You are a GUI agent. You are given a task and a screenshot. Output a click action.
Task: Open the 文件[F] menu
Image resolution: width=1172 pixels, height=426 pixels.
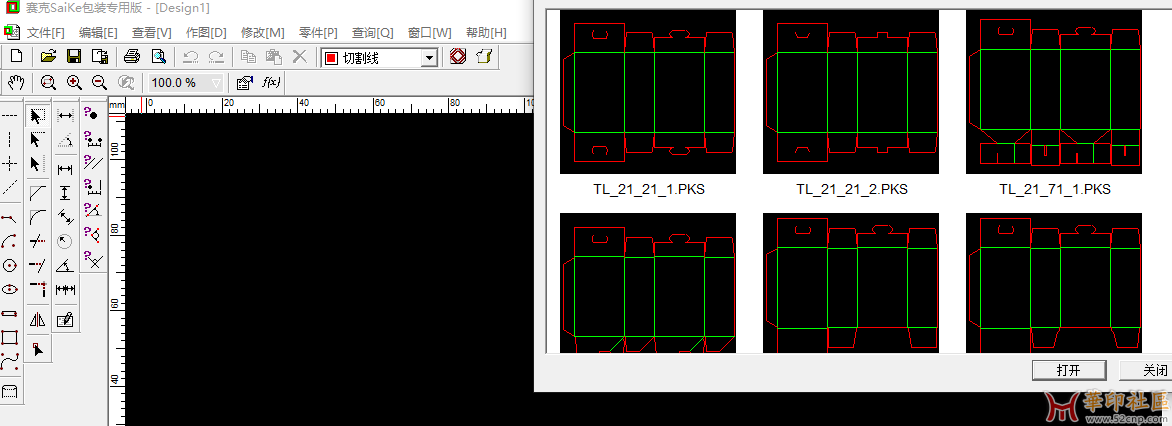(x=46, y=32)
